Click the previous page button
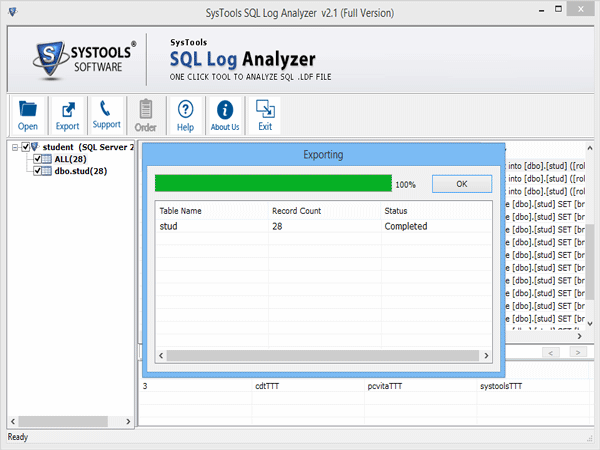 tap(551, 352)
